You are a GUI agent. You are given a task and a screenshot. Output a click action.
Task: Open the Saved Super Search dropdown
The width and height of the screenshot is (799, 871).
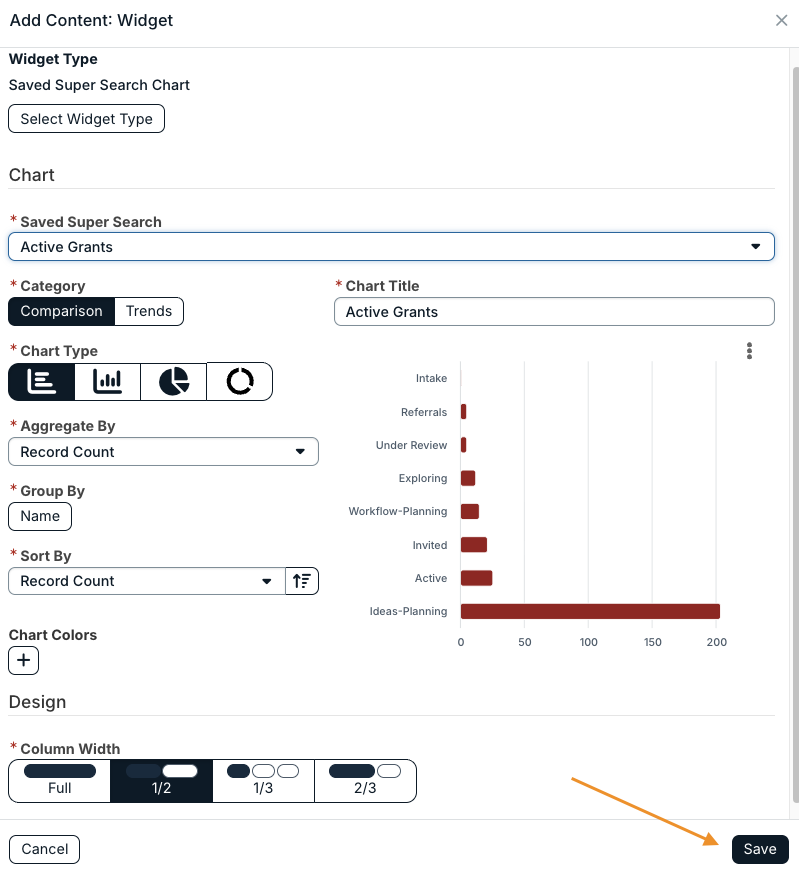(x=391, y=247)
